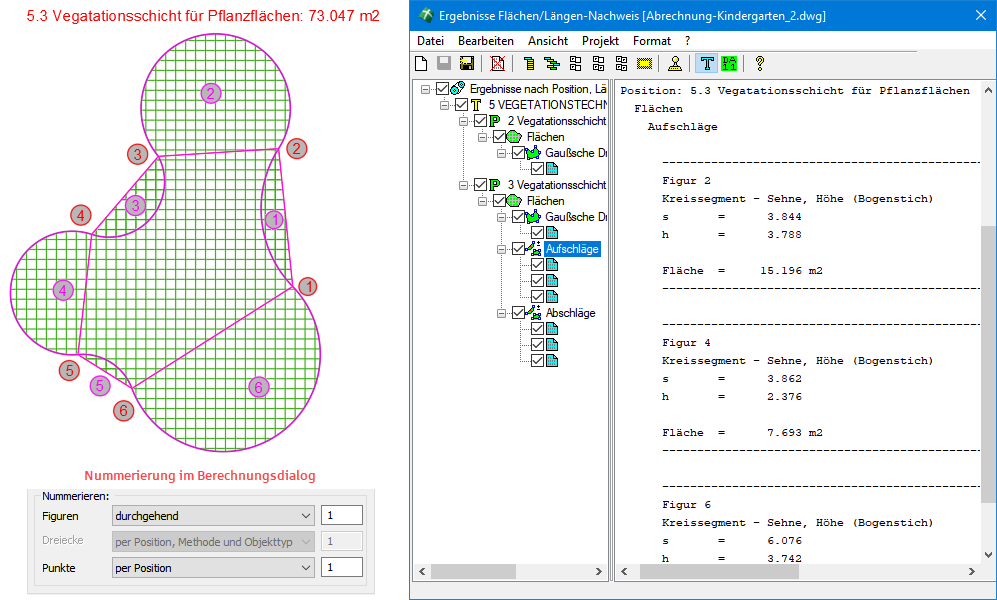This screenshot has width=997, height=600.
Task: Click the stamp icon in toolbar
Action: (x=675, y=64)
